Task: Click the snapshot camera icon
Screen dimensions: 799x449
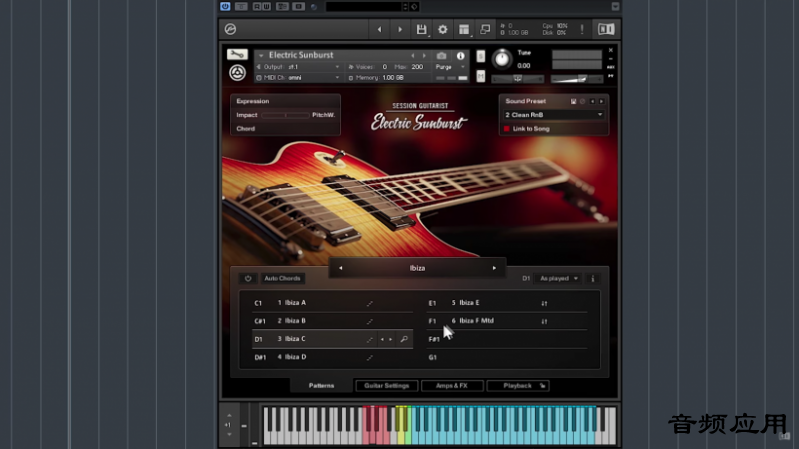Action: [x=441, y=56]
